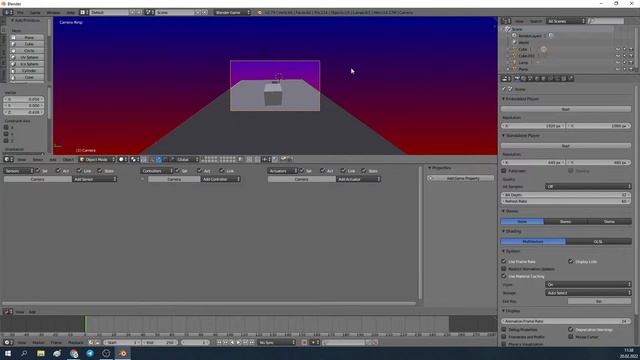This screenshot has width=640, height=360.
Task: Open the Object Mode dropdown
Action: [97, 160]
